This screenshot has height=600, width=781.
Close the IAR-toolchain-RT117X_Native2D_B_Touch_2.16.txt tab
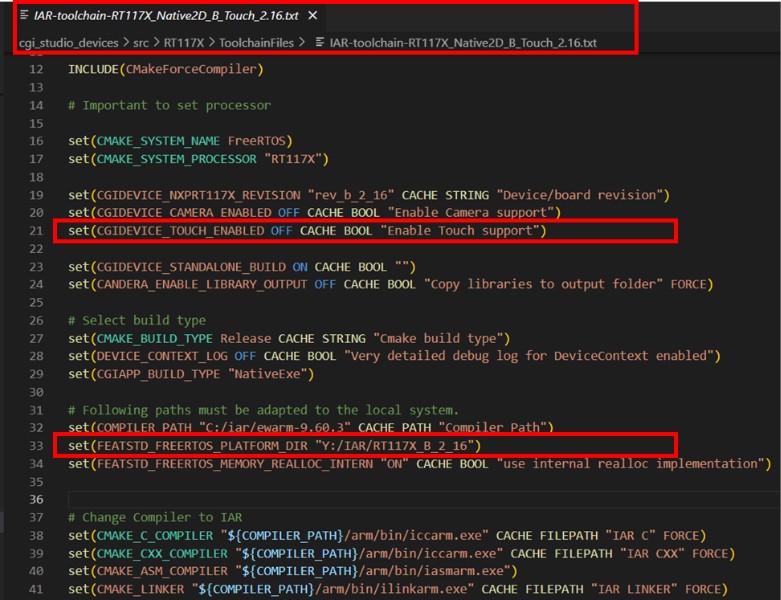[x=313, y=15]
